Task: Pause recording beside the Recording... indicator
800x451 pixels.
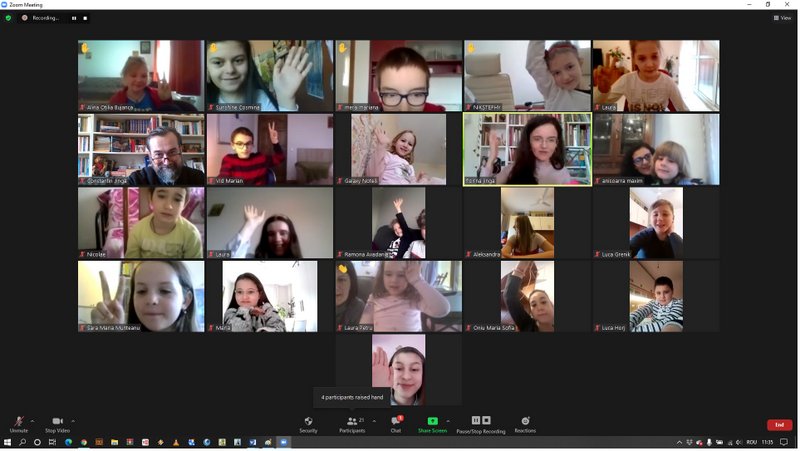Action: click(x=74, y=18)
